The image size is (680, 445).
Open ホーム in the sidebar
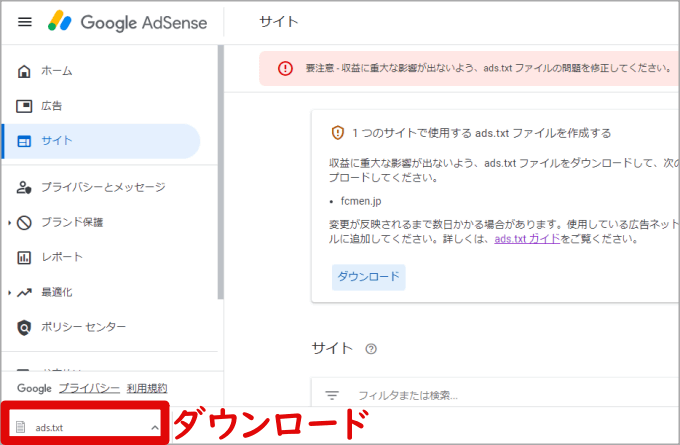pyautogui.click(x=101, y=71)
